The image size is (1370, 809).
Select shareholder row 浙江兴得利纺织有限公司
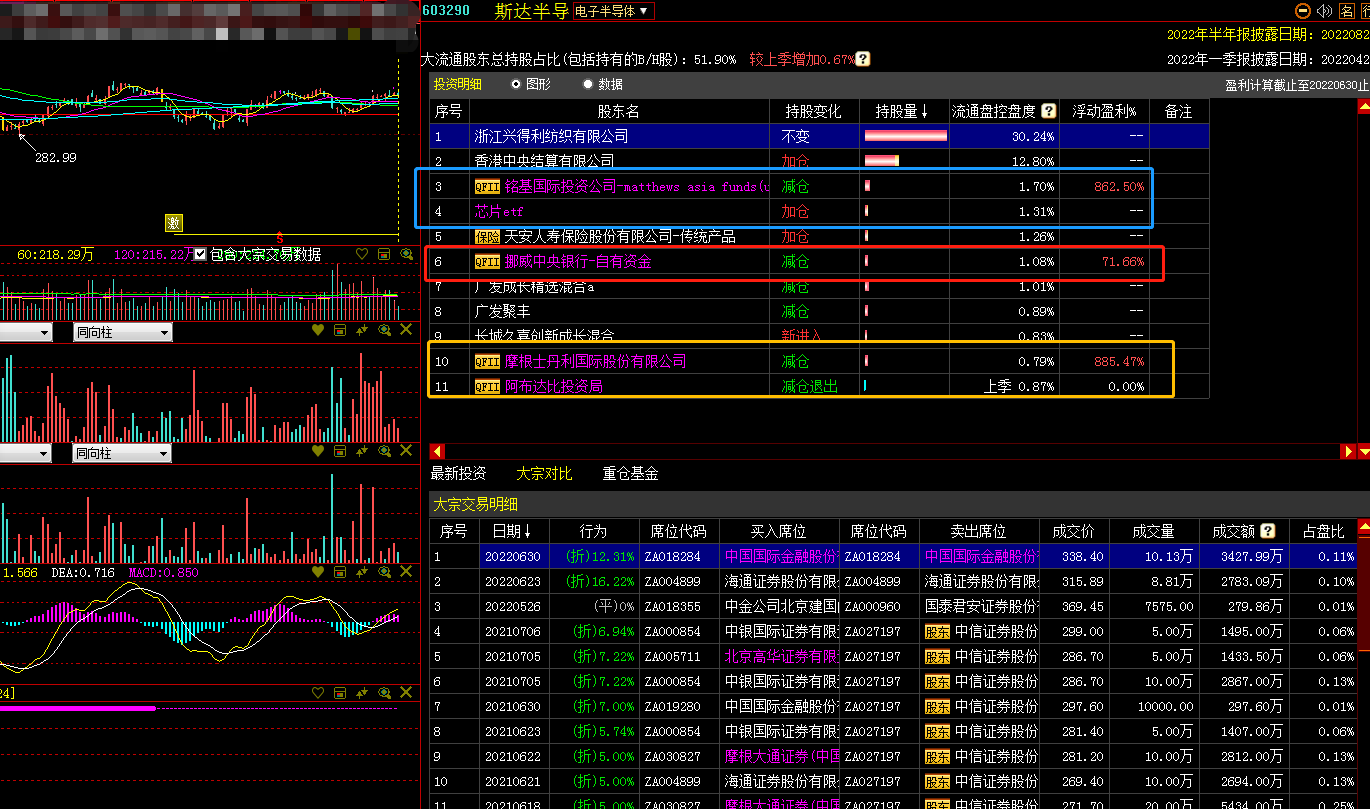(819, 136)
